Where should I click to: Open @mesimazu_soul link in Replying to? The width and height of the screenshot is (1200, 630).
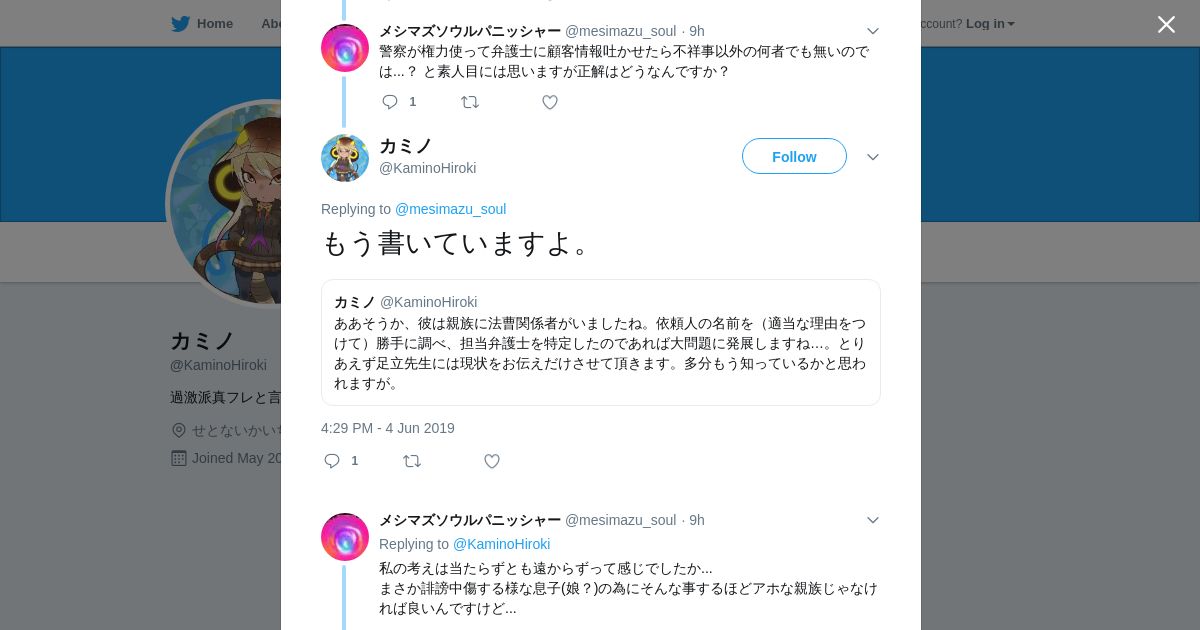(450, 209)
